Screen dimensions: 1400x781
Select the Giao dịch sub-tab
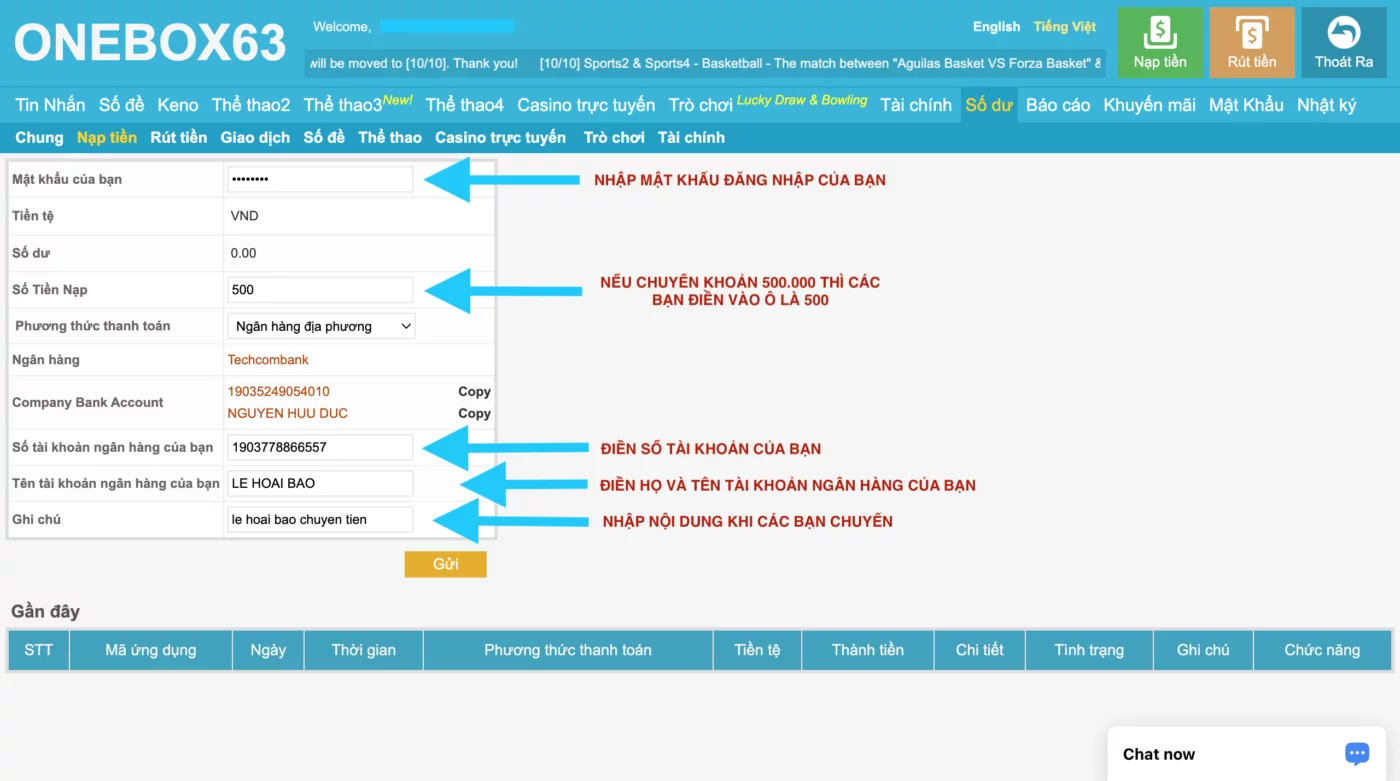click(255, 138)
